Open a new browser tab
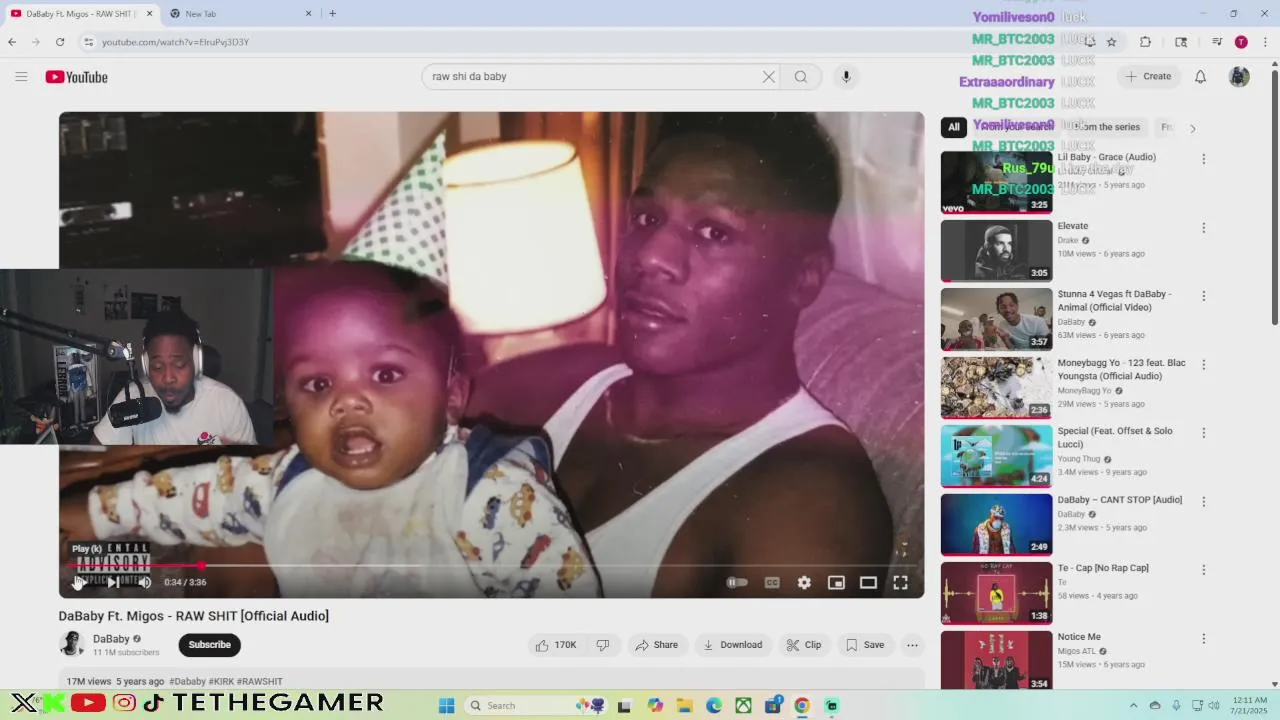This screenshot has height=720, width=1280. pos(333,14)
